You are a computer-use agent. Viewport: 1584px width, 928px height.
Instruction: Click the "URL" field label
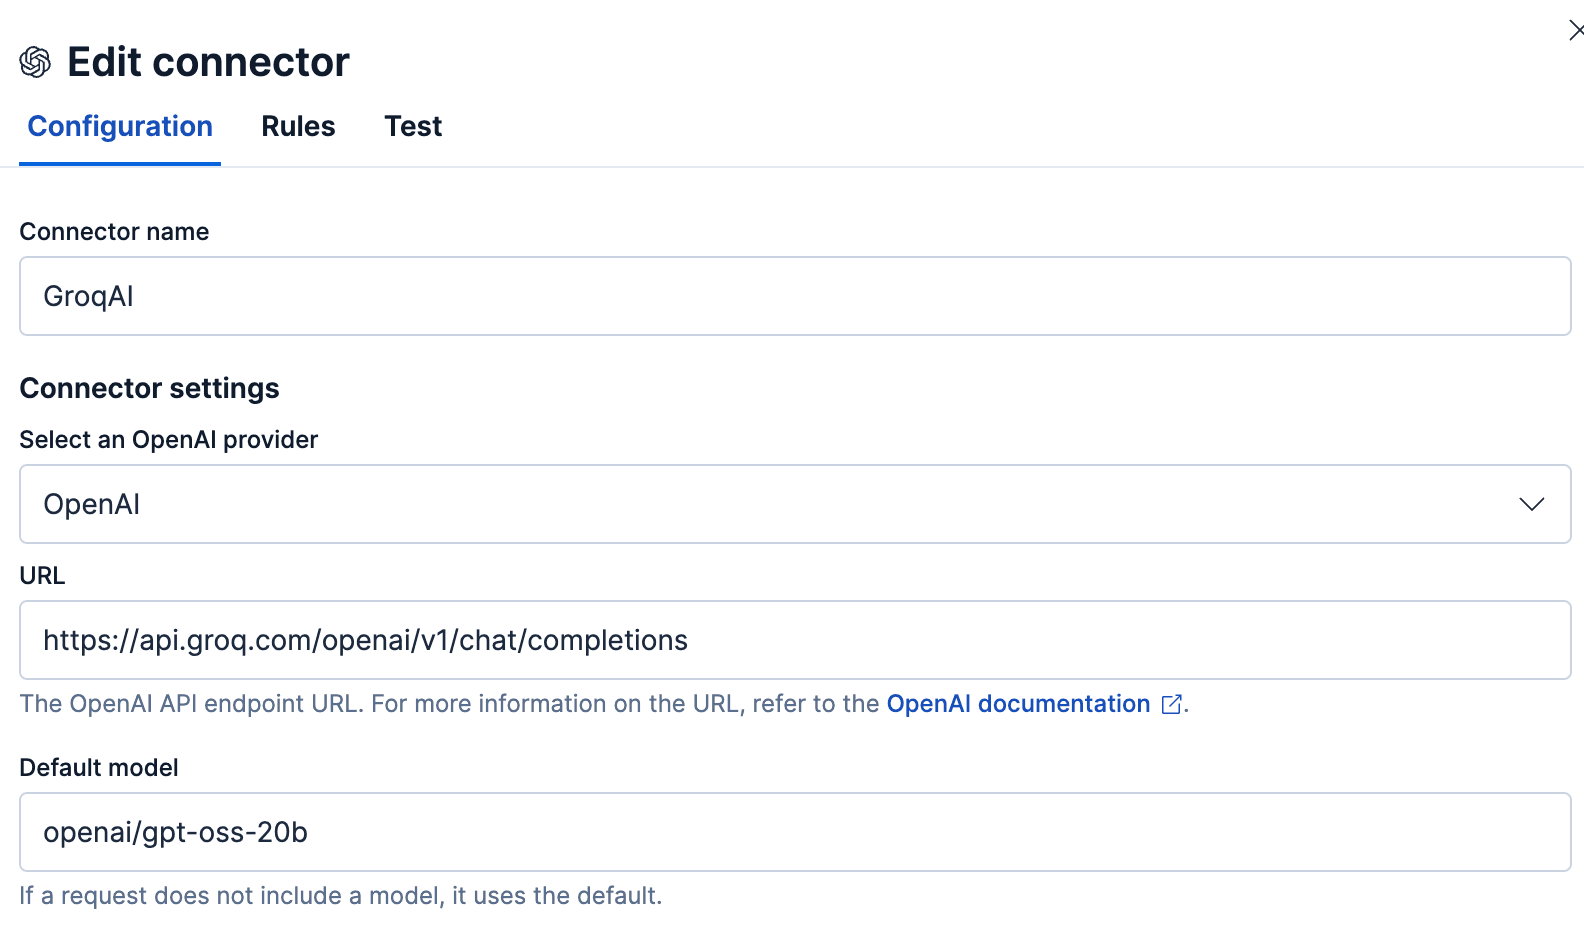42,576
